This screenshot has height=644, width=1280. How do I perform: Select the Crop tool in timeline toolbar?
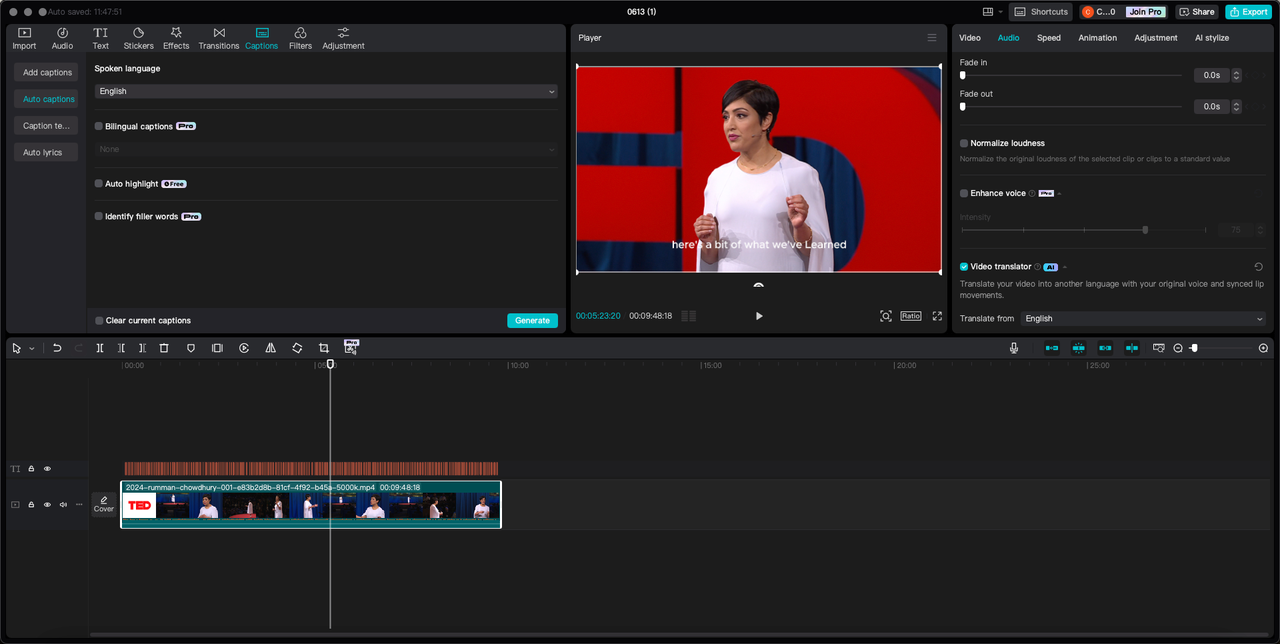[x=324, y=348]
